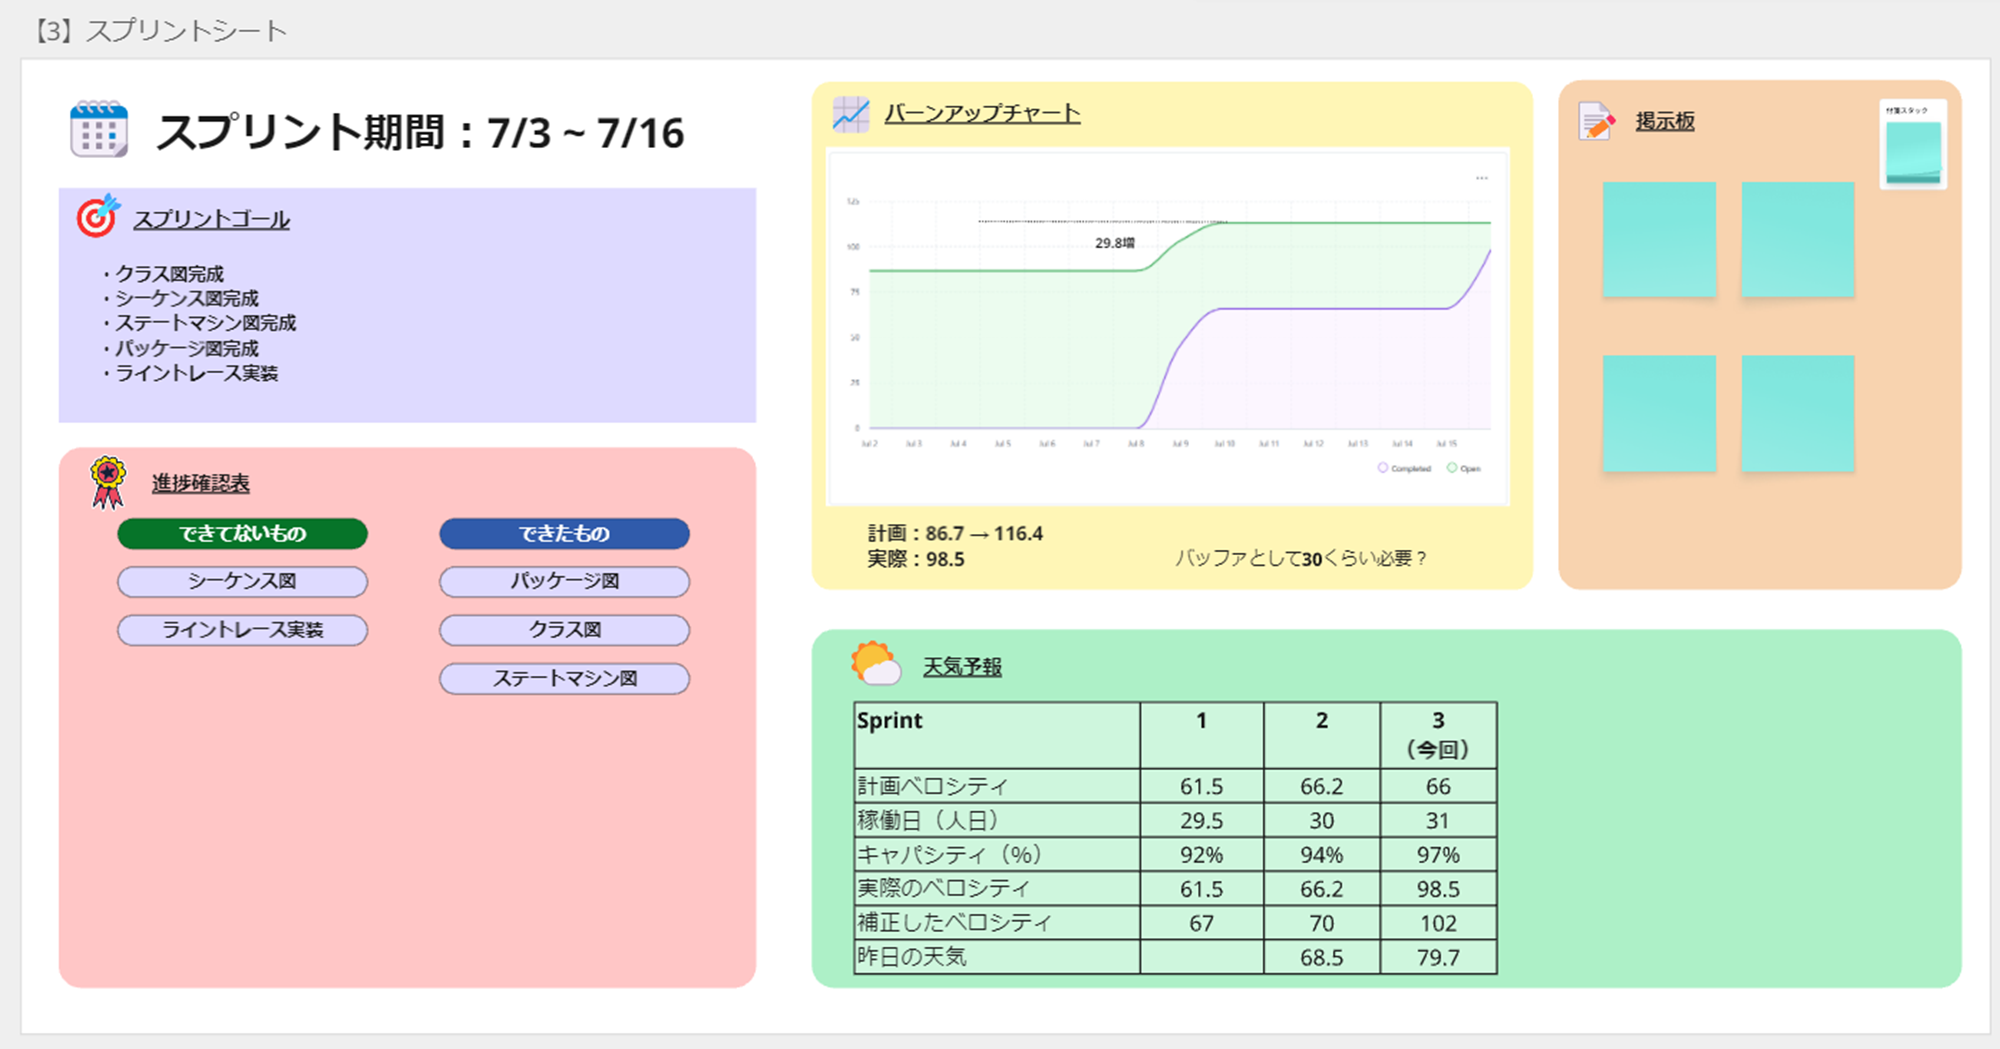Open the スプリントゴール heading link
The width and height of the screenshot is (2000, 1049).
pyautogui.click(x=212, y=220)
